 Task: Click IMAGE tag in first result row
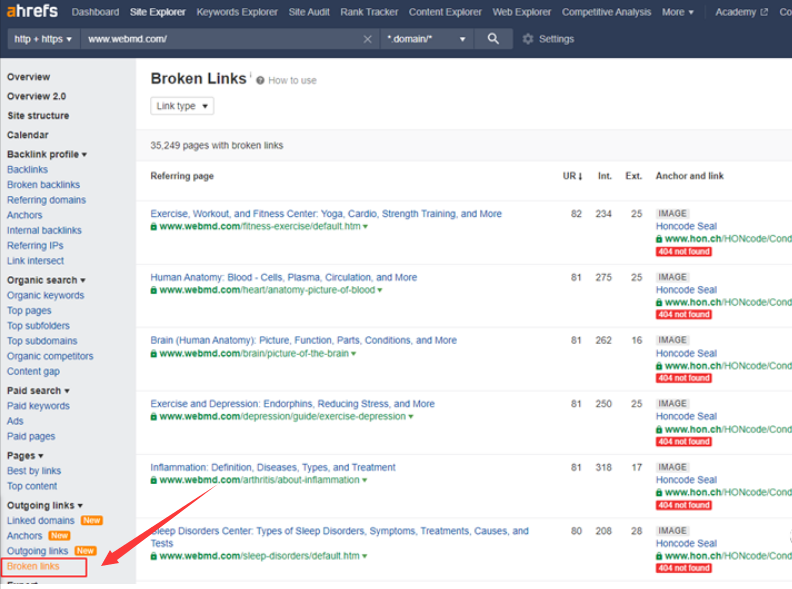tap(672, 214)
